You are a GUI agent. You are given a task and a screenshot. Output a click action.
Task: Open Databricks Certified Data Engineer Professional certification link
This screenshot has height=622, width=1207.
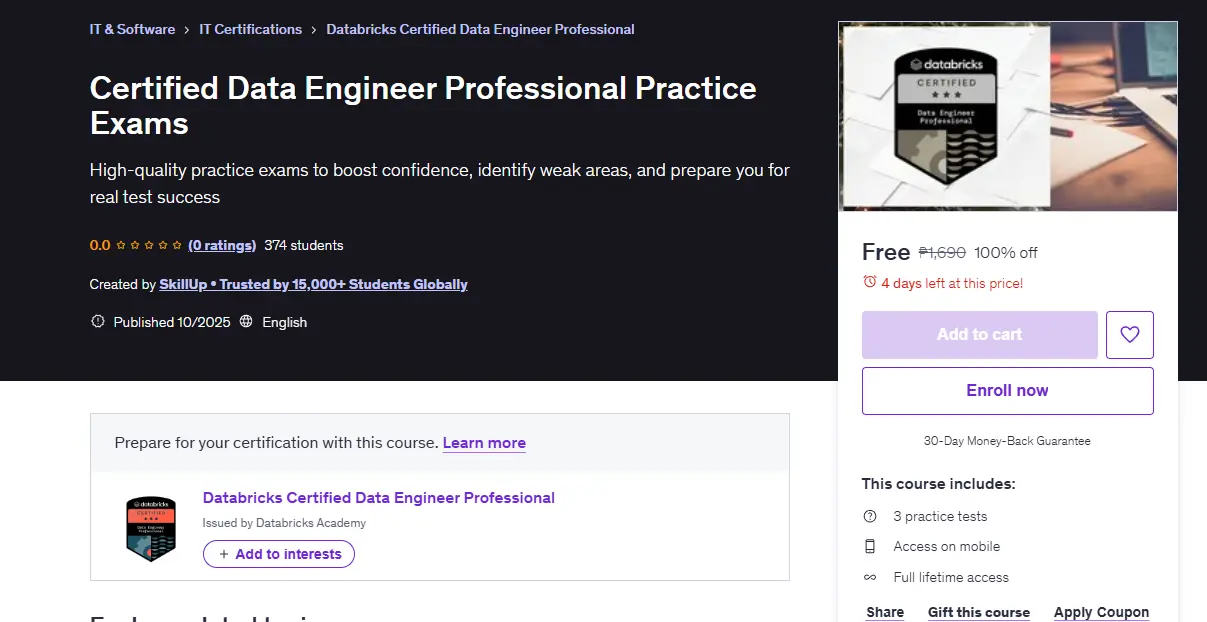(379, 498)
